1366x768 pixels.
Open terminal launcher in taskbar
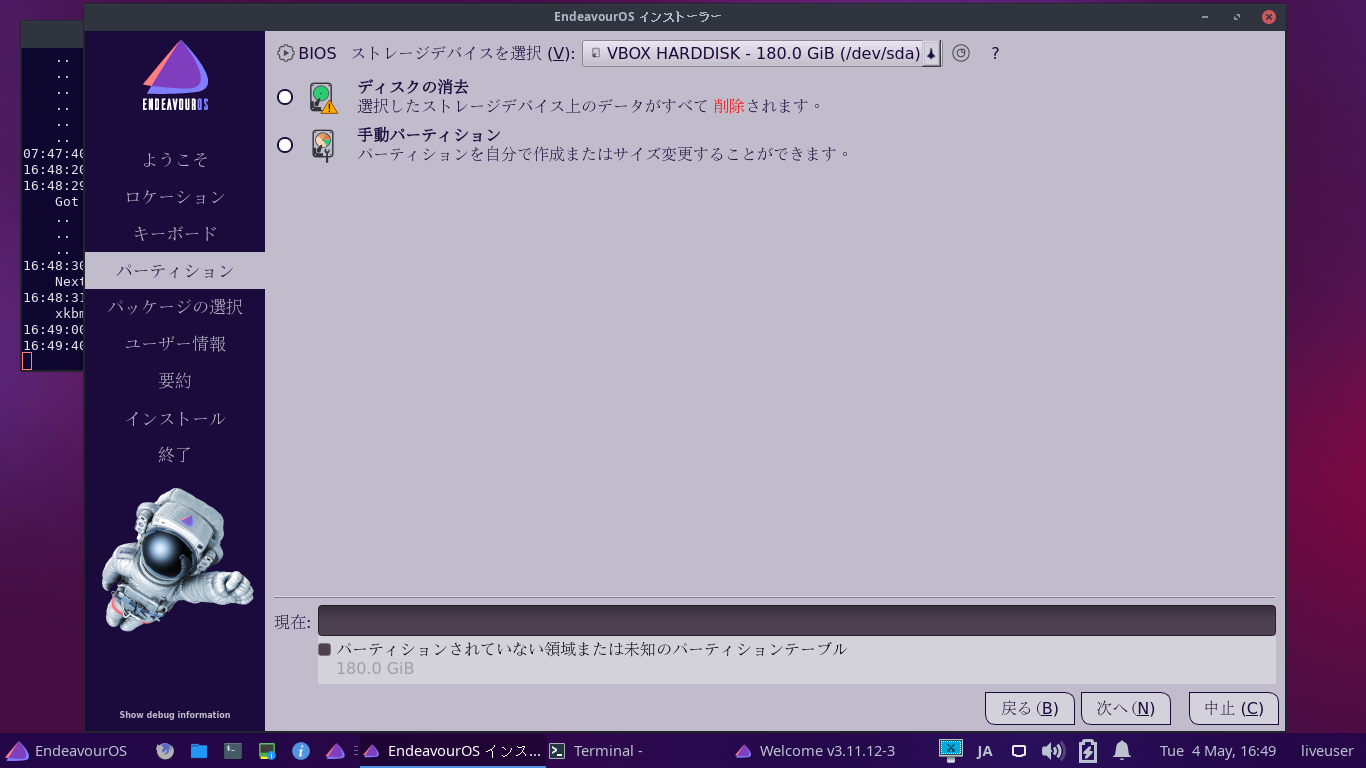tap(233, 751)
